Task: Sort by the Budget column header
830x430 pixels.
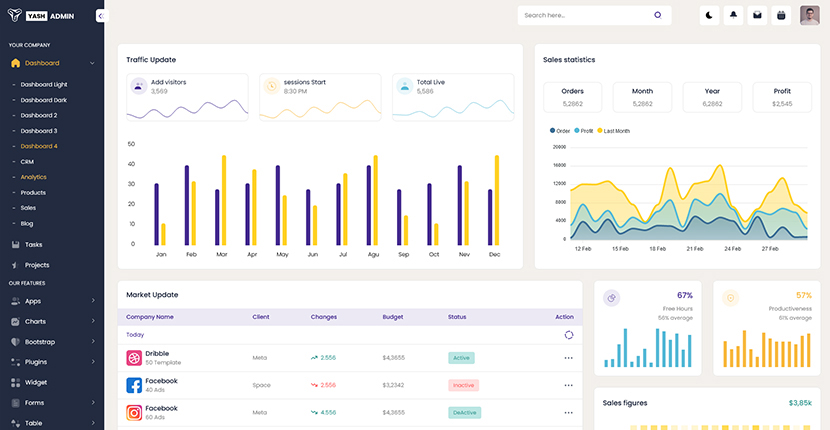Action: [x=393, y=317]
